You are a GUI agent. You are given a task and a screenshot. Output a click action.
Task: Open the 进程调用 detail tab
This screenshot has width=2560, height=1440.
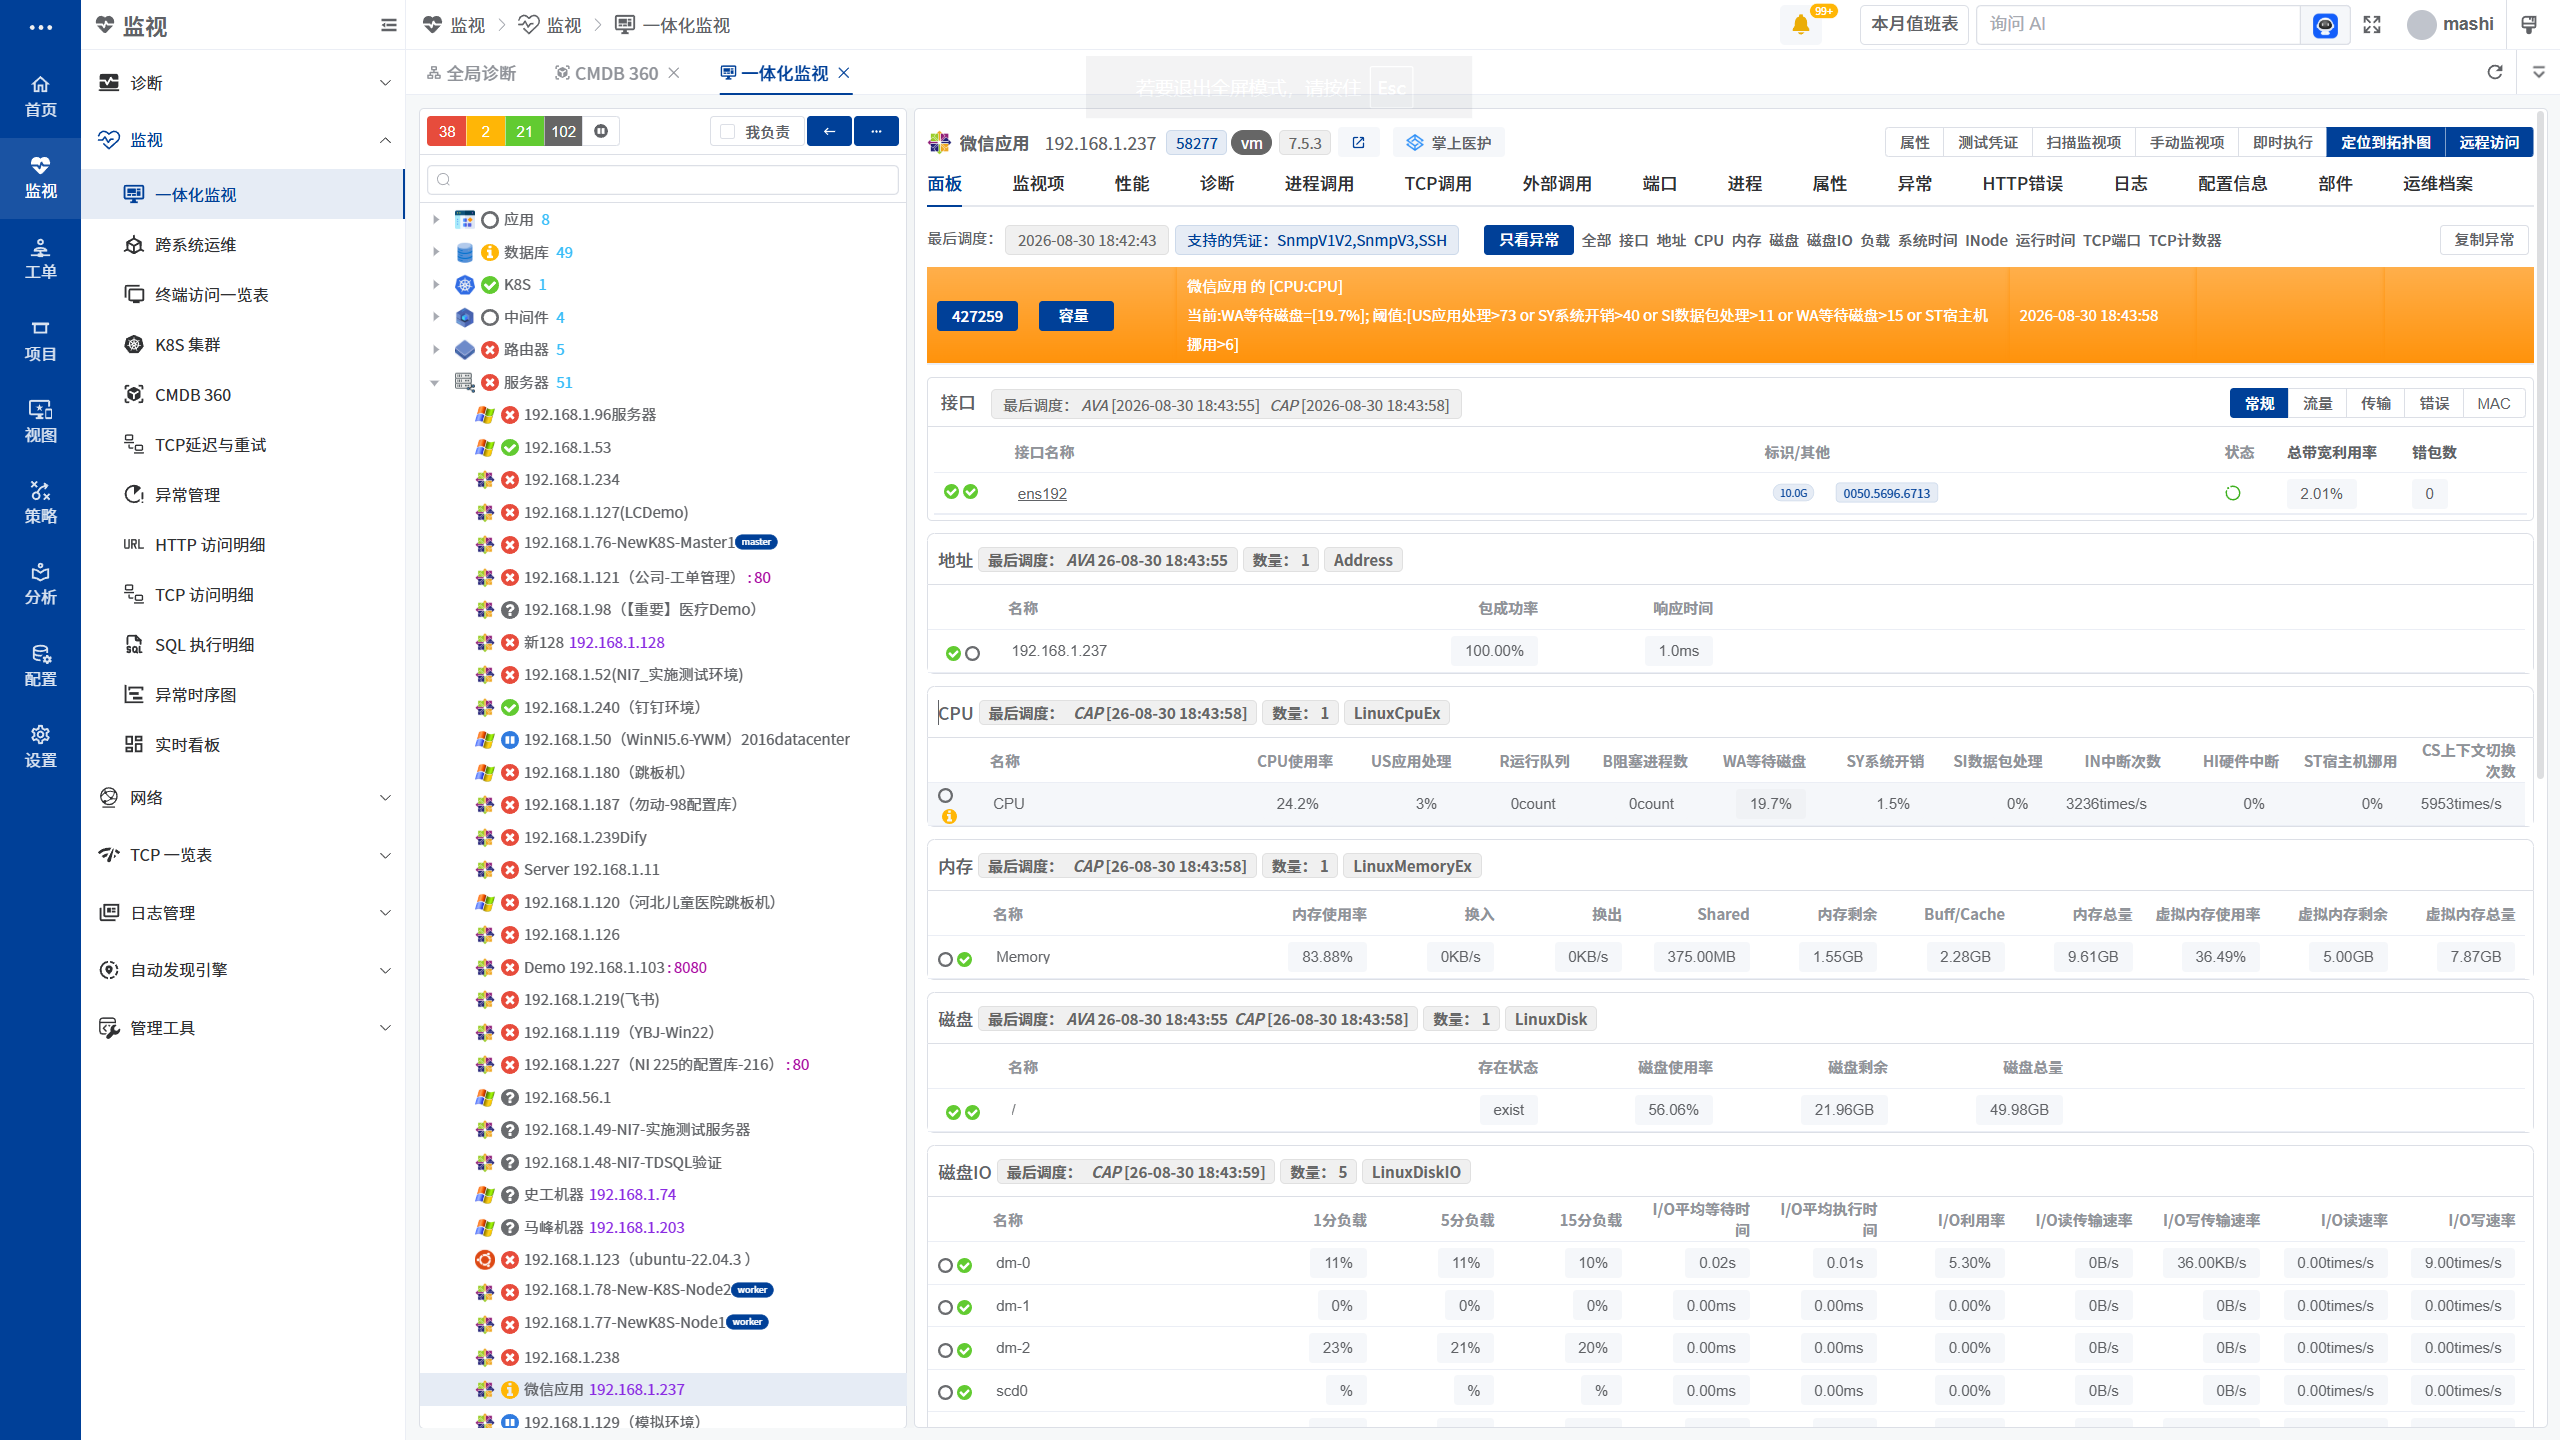(x=1319, y=183)
